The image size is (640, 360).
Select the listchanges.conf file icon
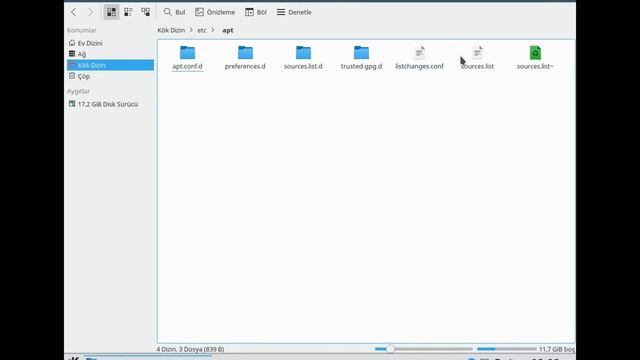(420, 53)
